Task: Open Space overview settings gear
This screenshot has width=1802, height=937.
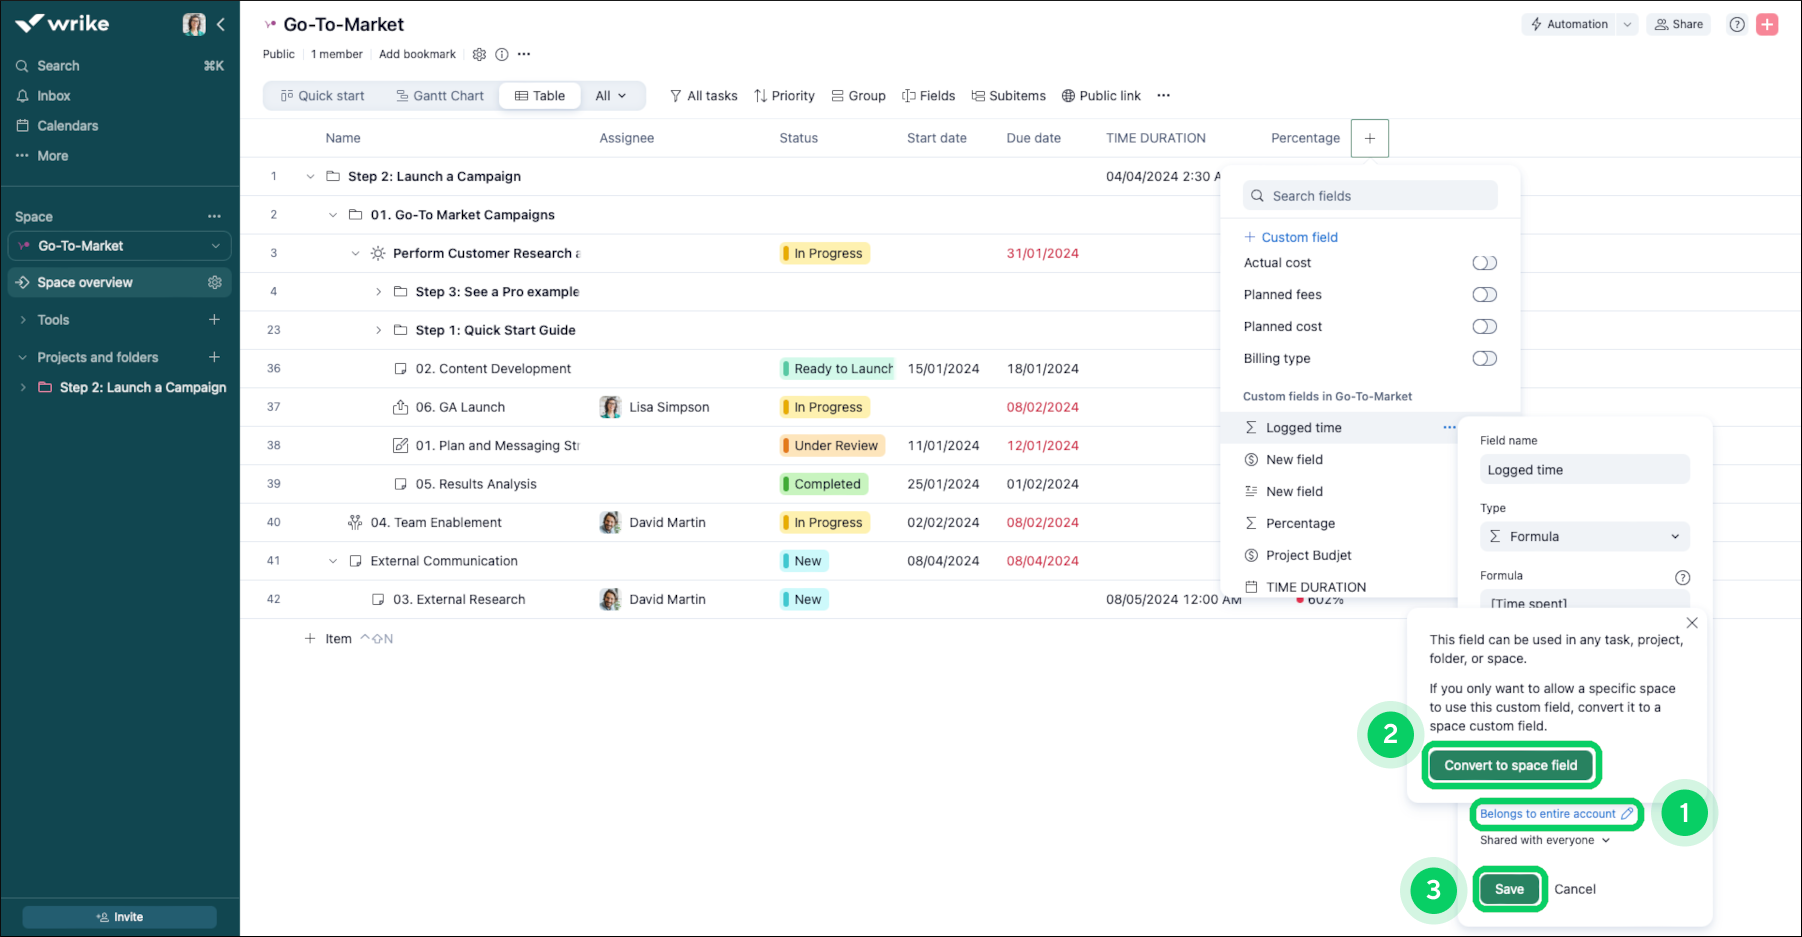Action: pyautogui.click(x=214, y=283)
